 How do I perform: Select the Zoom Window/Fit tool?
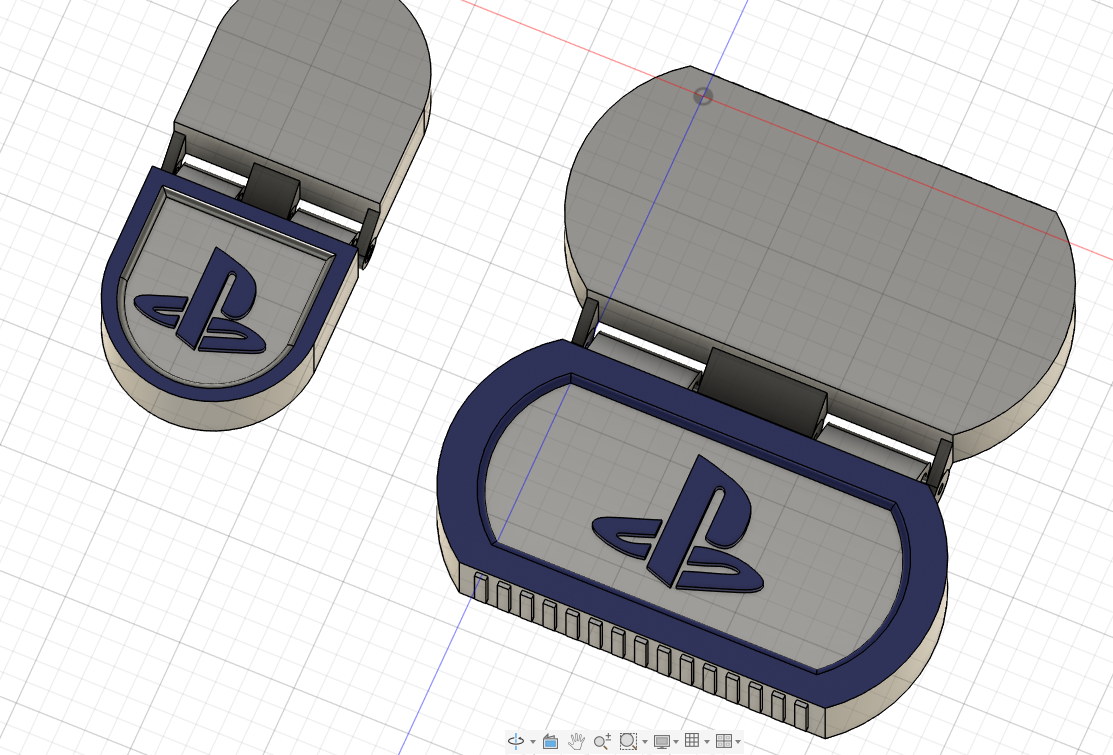[627, 742]
